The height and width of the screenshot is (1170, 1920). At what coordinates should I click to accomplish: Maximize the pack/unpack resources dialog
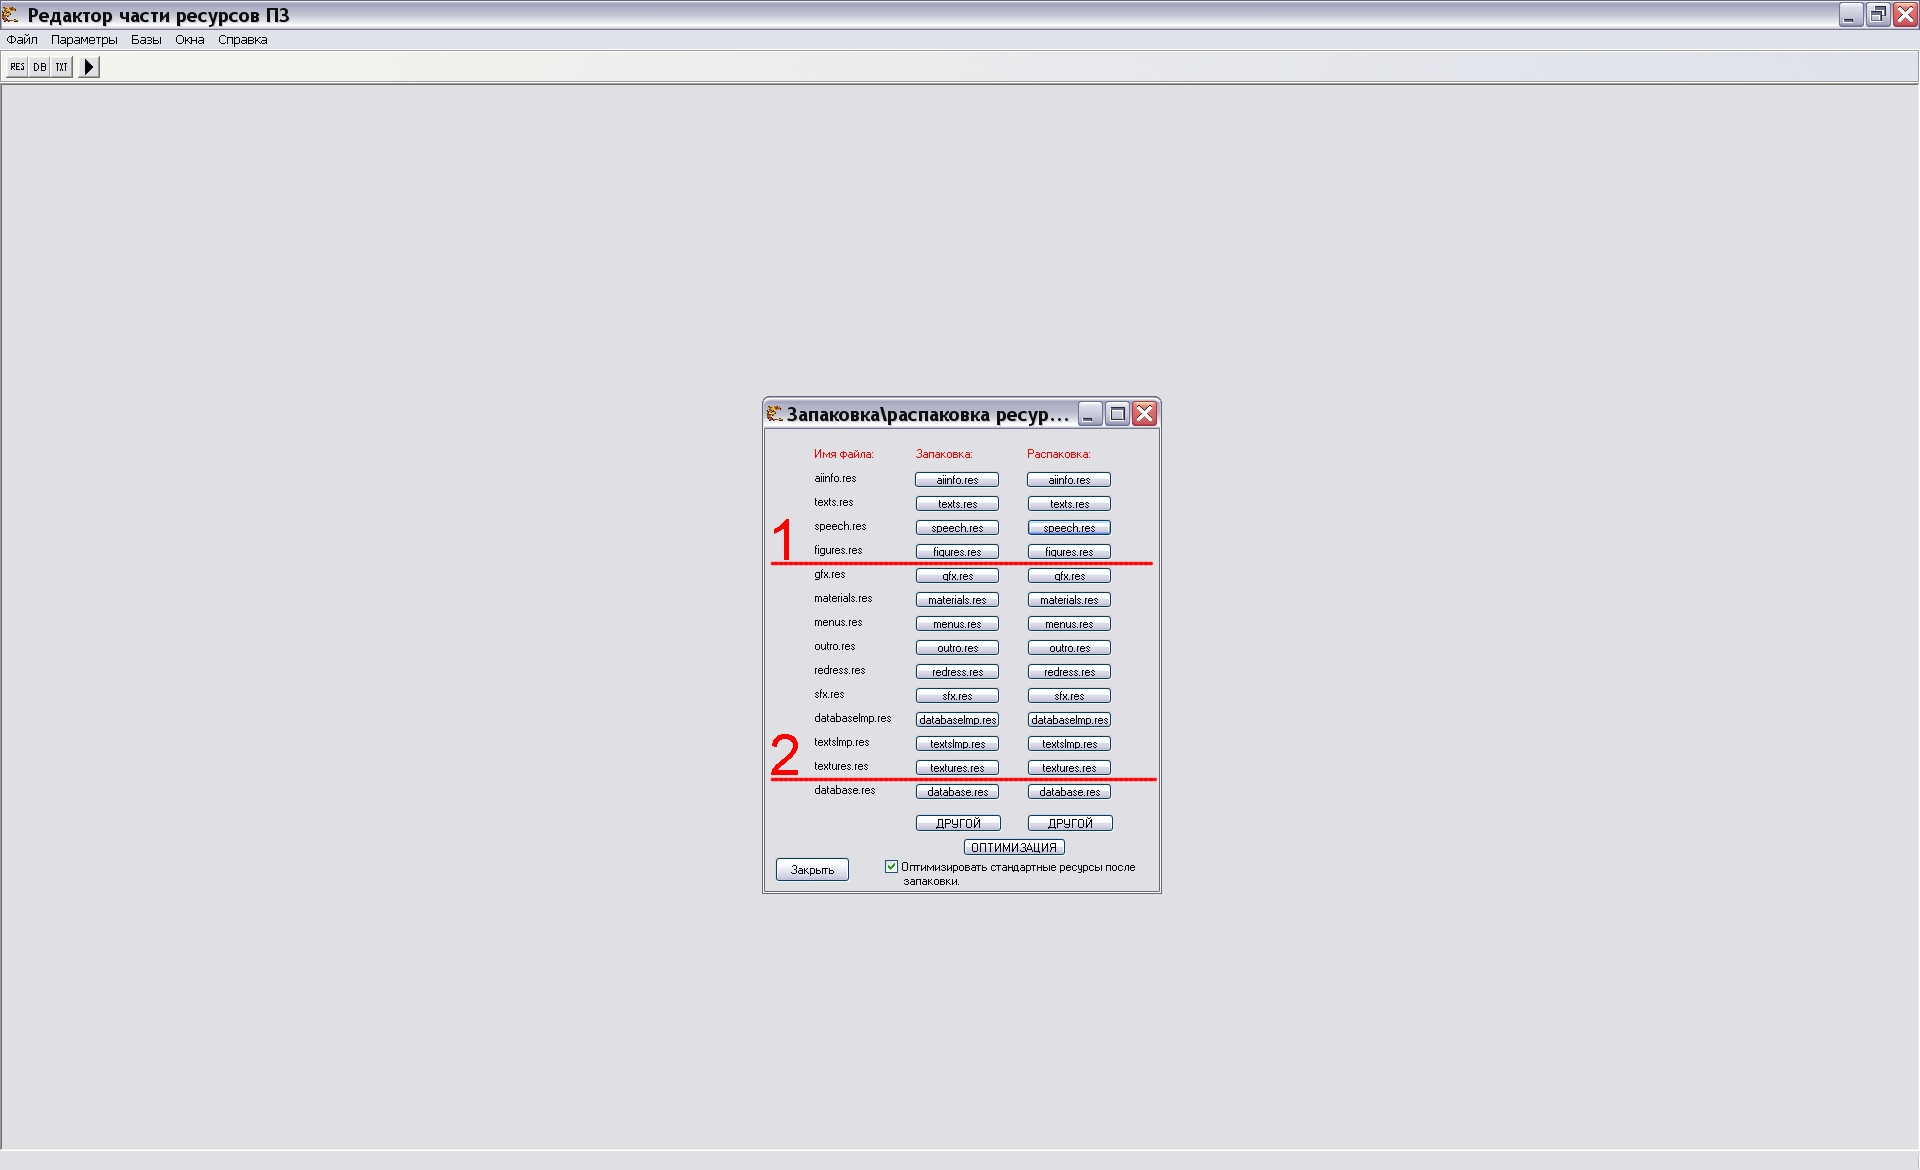[x=1117, y=414]
